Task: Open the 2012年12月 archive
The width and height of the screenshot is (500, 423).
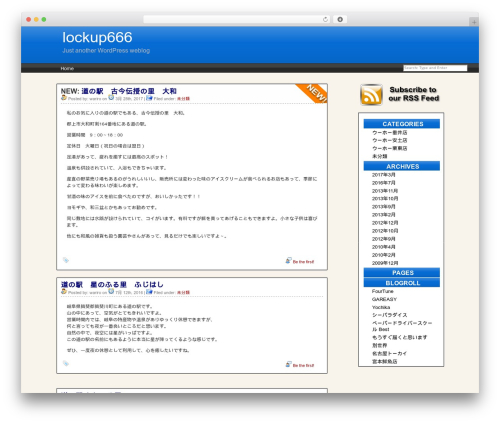Action: 385,223
